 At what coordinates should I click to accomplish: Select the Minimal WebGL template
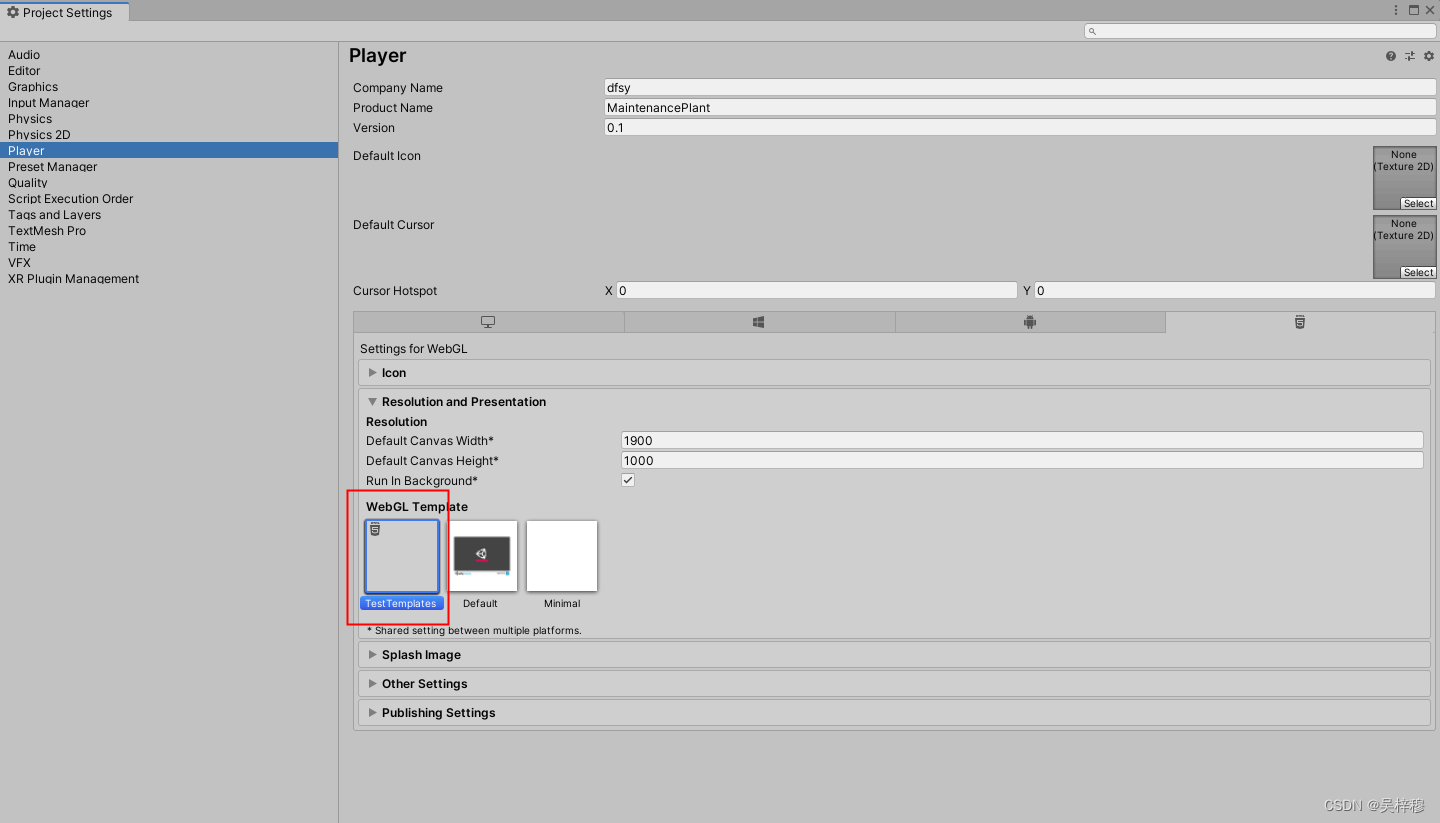[x=561, y=555]
